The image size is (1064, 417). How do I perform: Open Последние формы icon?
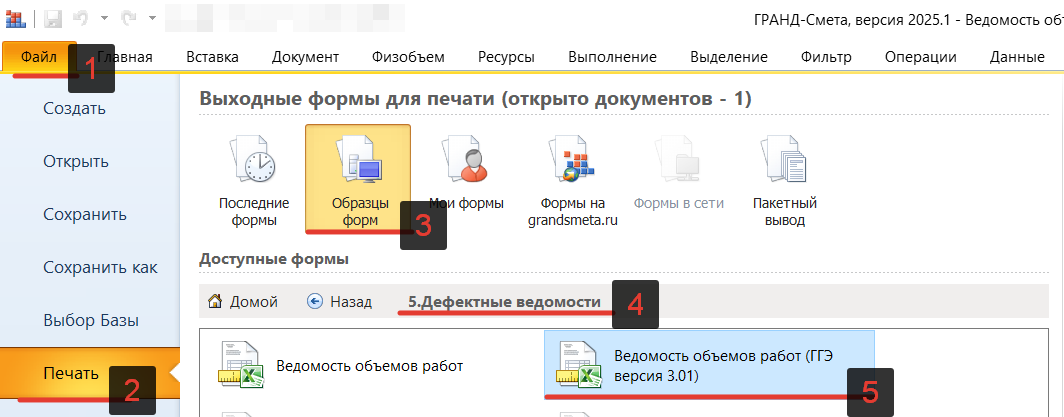(254, 180)
